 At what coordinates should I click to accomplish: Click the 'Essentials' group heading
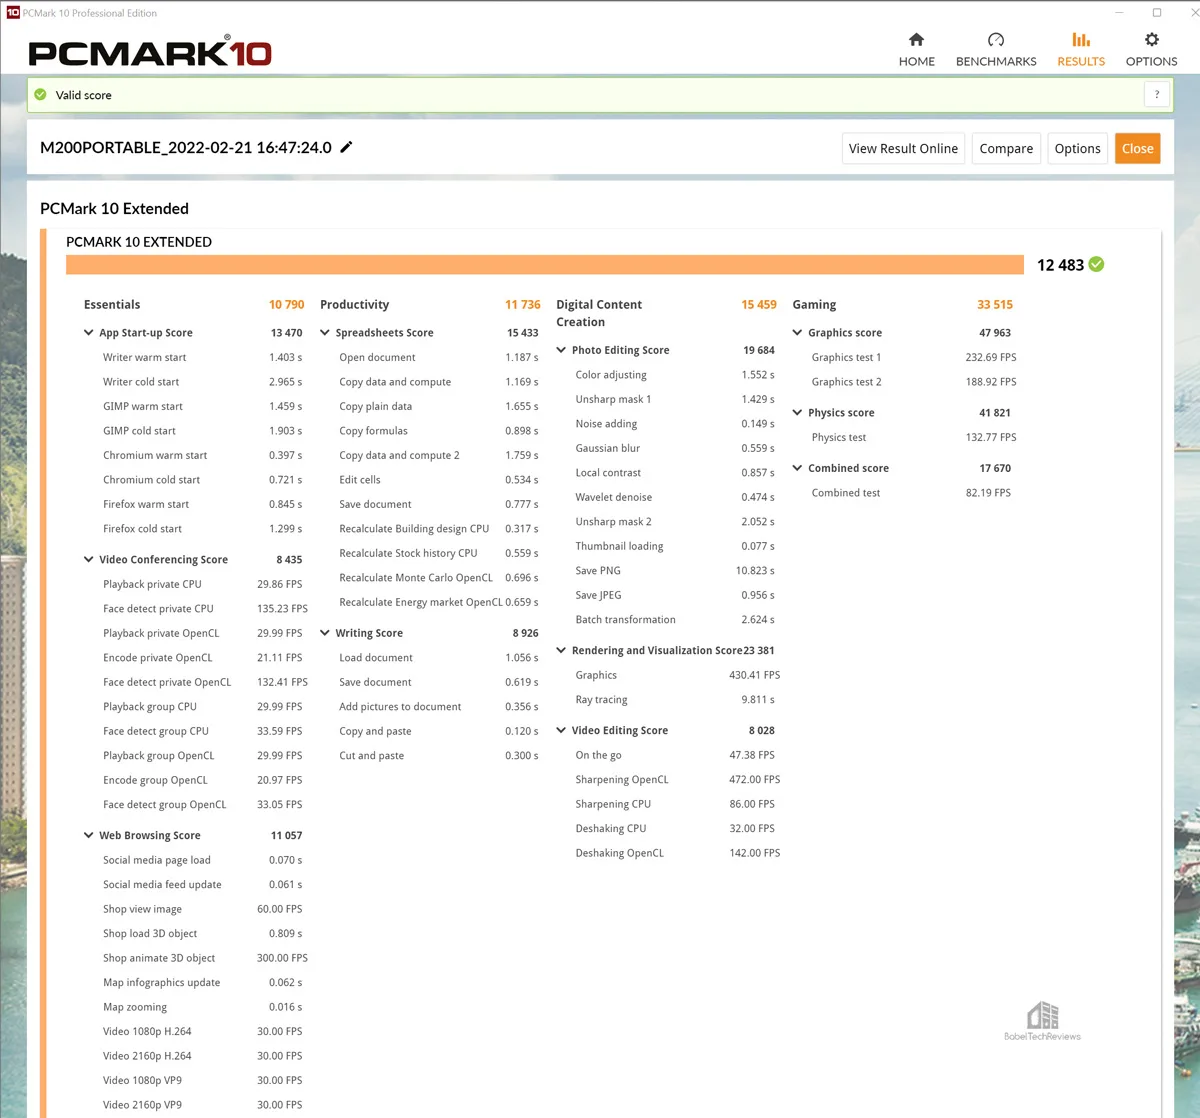(x=112, y=305)
